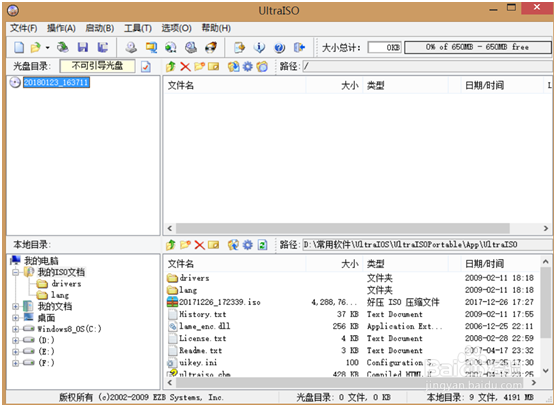The height and width of the screenshot is (405, 554).
Task: Click the blue Information icon
Action: (x=259, y=47)
